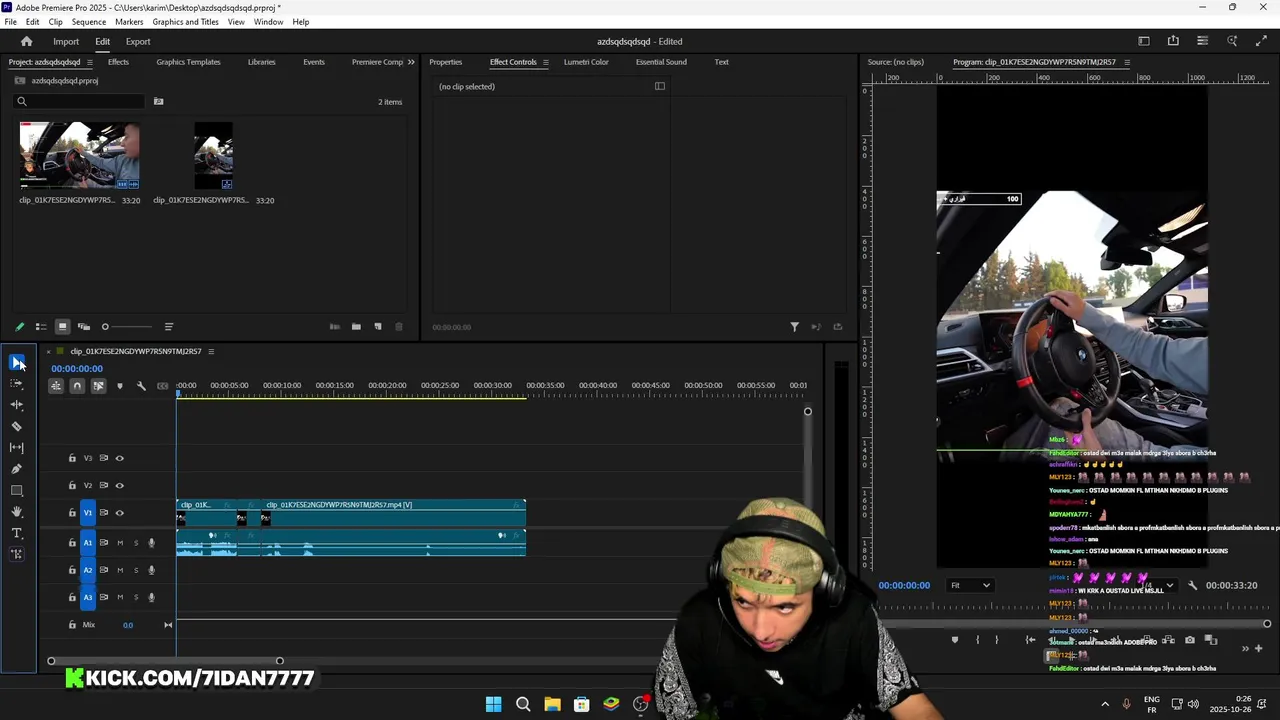This screenshot has height=720, width=1280.
Task: Click in the project search field
Action: [x=80, y=101]
